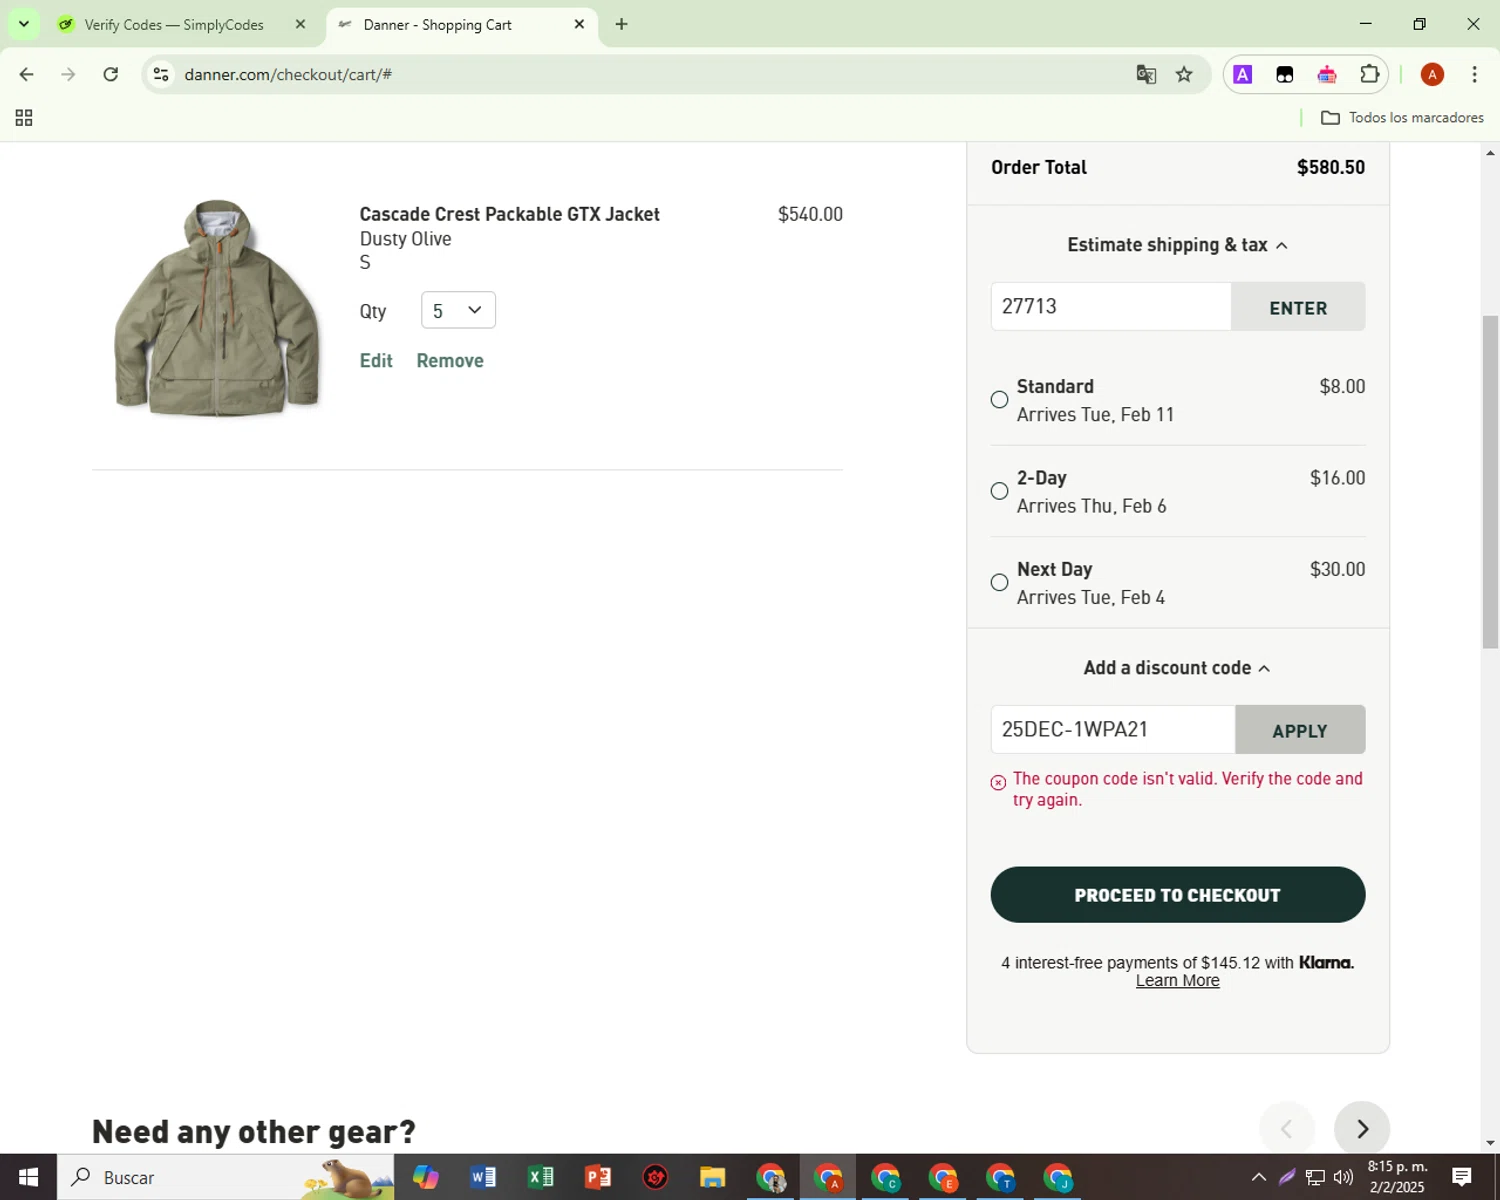
Task: Bookmark this page with the star icon
Action: point(1184,74)
